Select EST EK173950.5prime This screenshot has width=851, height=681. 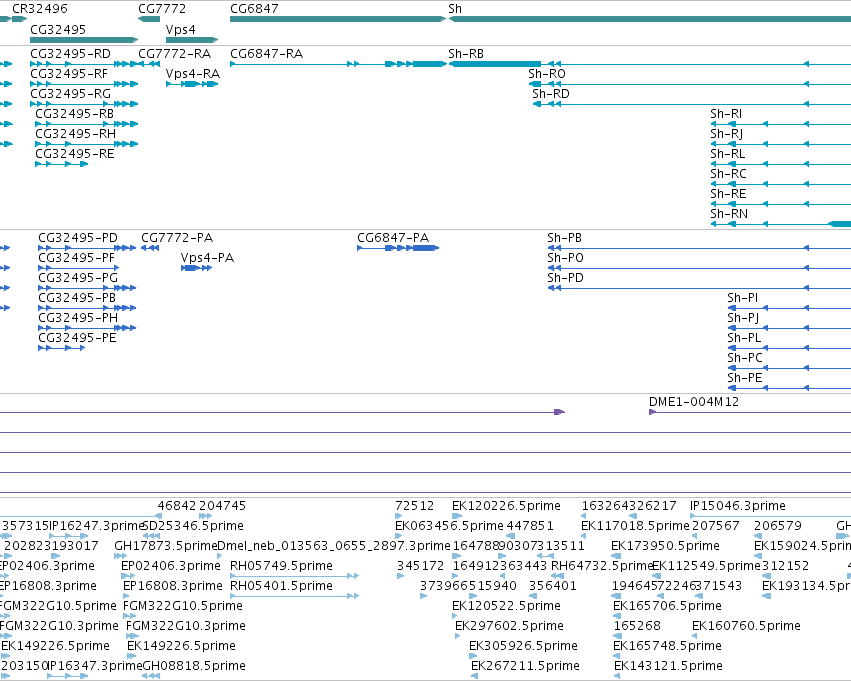[x=665, y=546]
